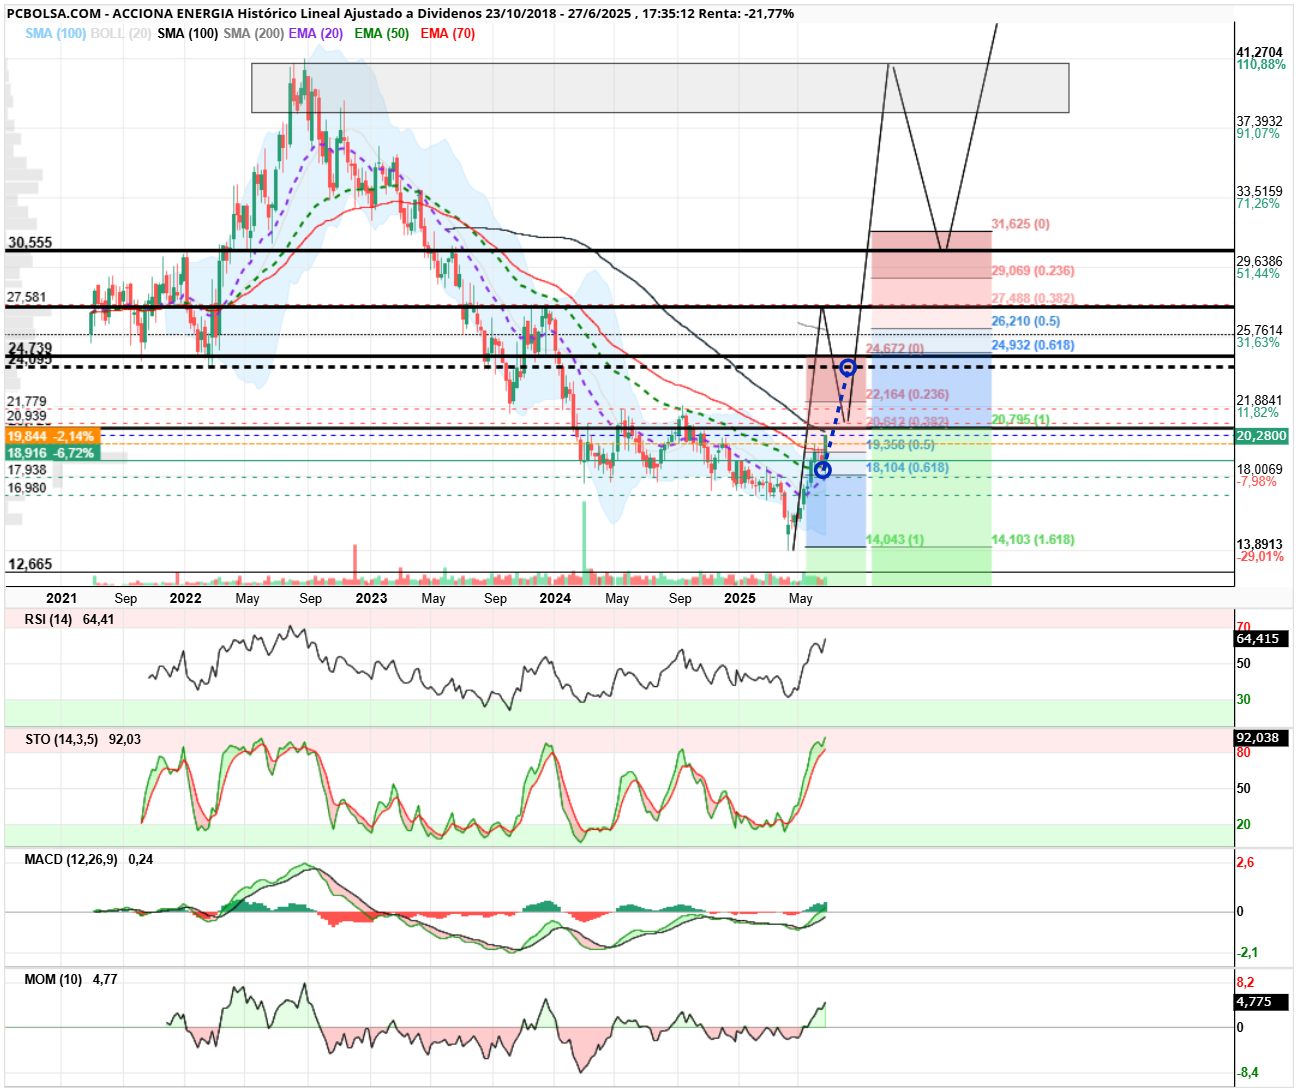This screenshot has width=1298, height=1092.
Task: Click the Fibonacci label 26,210 (0.5)
Action: click(1026, 321)
